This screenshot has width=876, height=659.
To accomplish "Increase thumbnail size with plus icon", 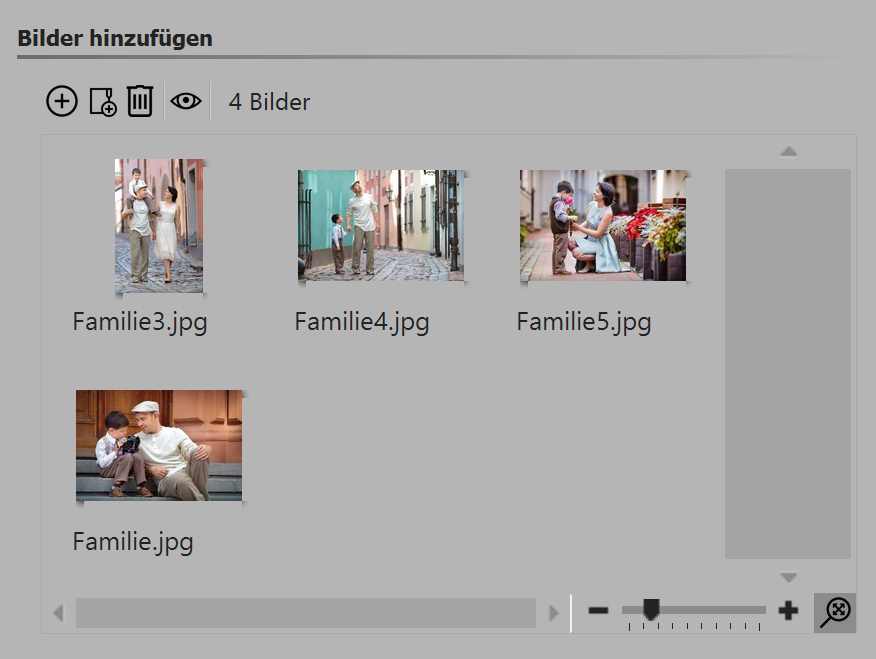I will [x=788, y=611].
